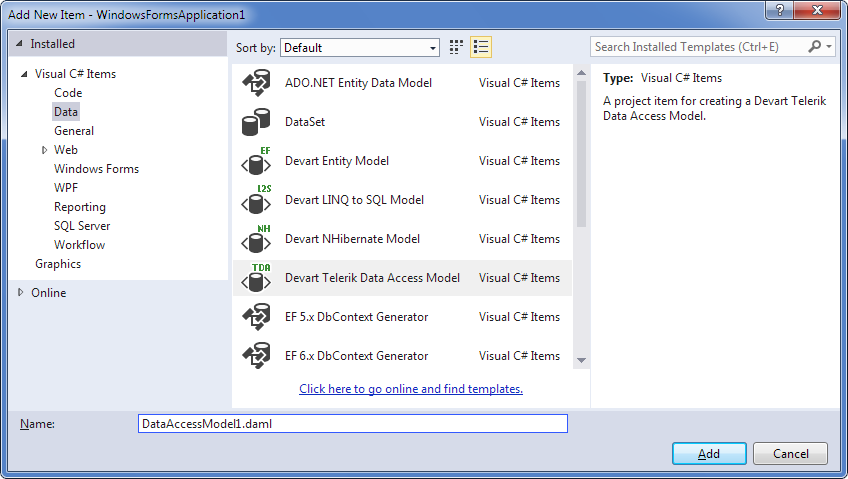Select the Code category
The image size is (848, 479).
point(68,93)
